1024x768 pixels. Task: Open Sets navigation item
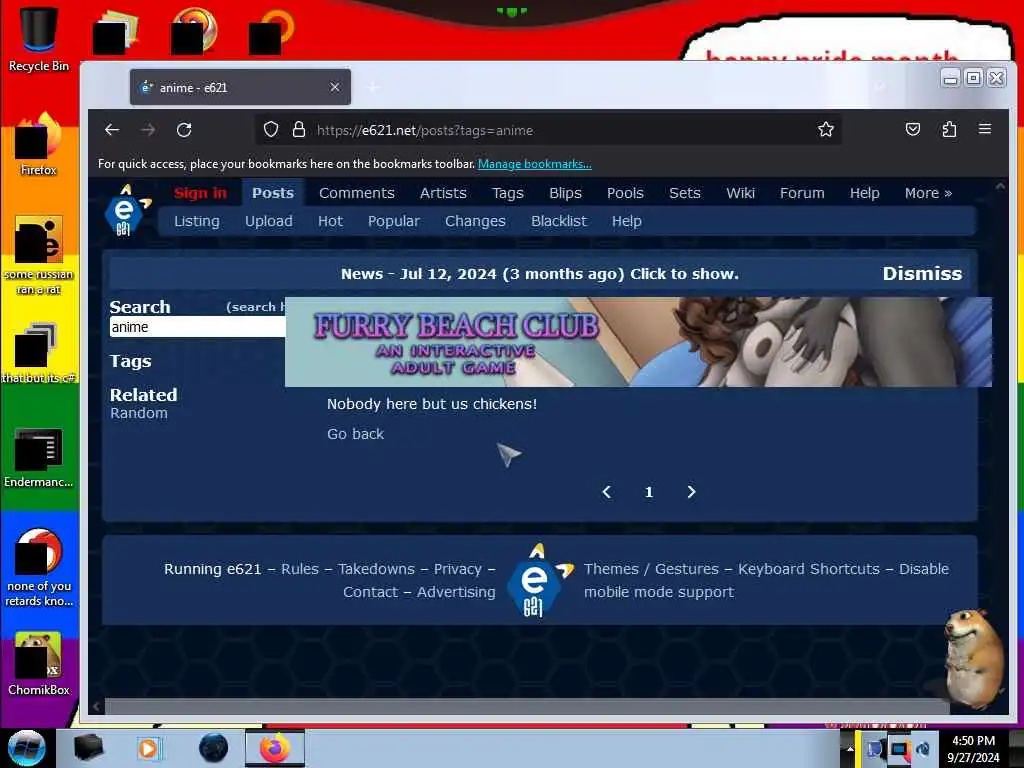click(x=684, y=193)
